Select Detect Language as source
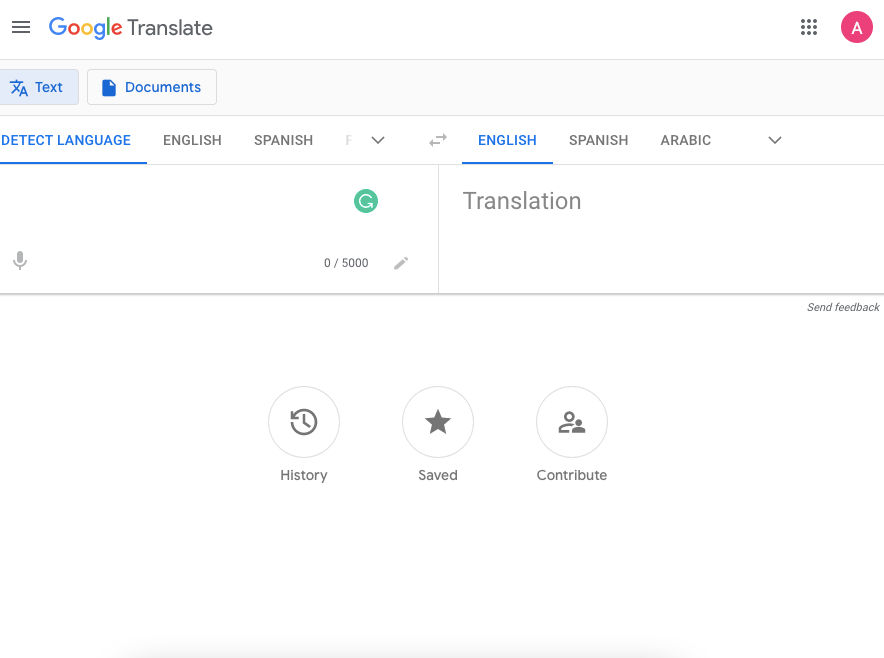The height and width of the screenshot is (658, 884). click(66, 140)
